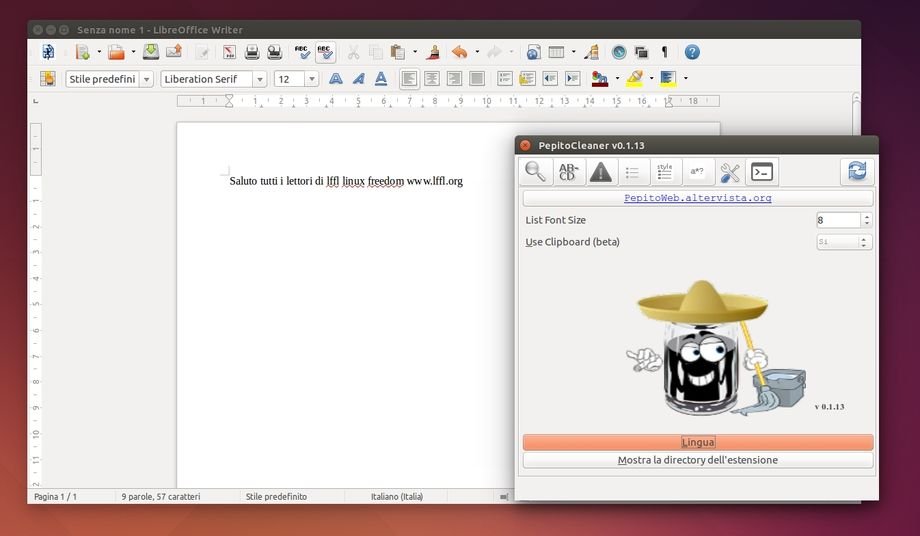Open the Stile predefinito paragraph style dropdown

coord(147,79)
